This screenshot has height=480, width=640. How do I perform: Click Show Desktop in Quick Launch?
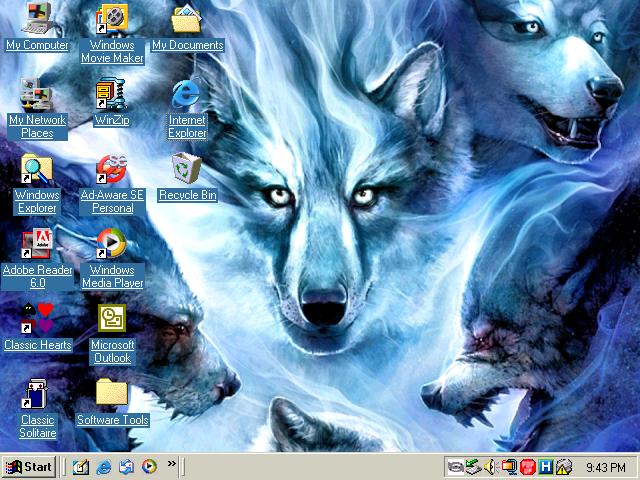[80, 467]
